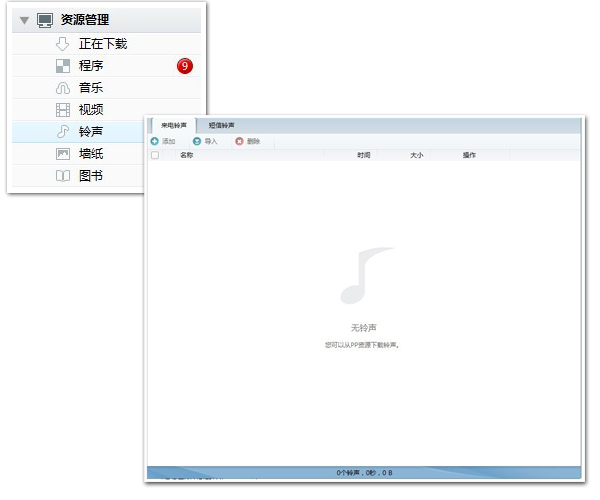
Task: Click the 无铃声 empty-state text
Action: [364, 328]
